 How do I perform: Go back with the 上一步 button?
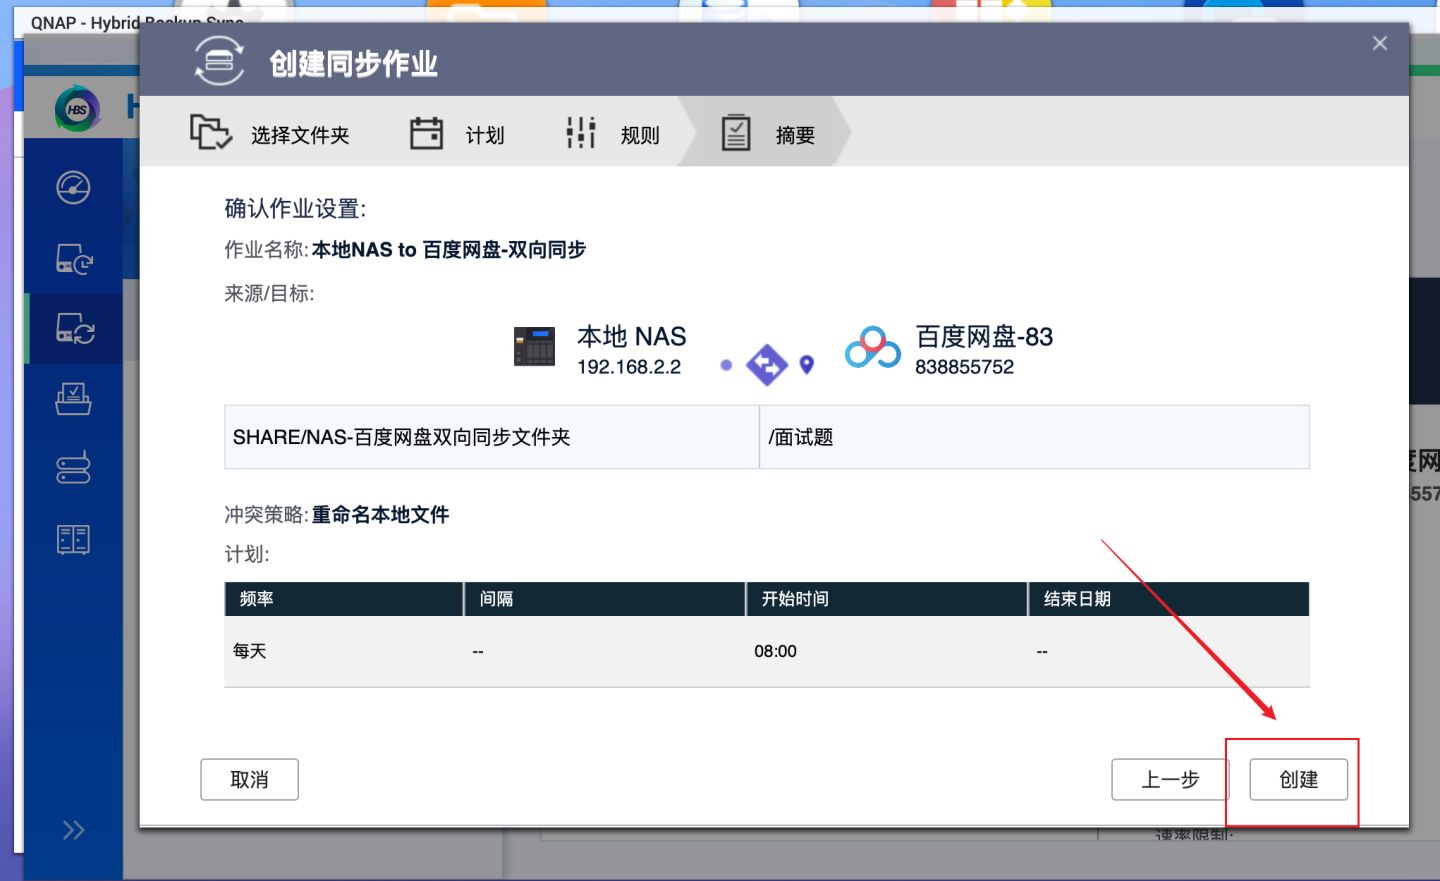1170,779
